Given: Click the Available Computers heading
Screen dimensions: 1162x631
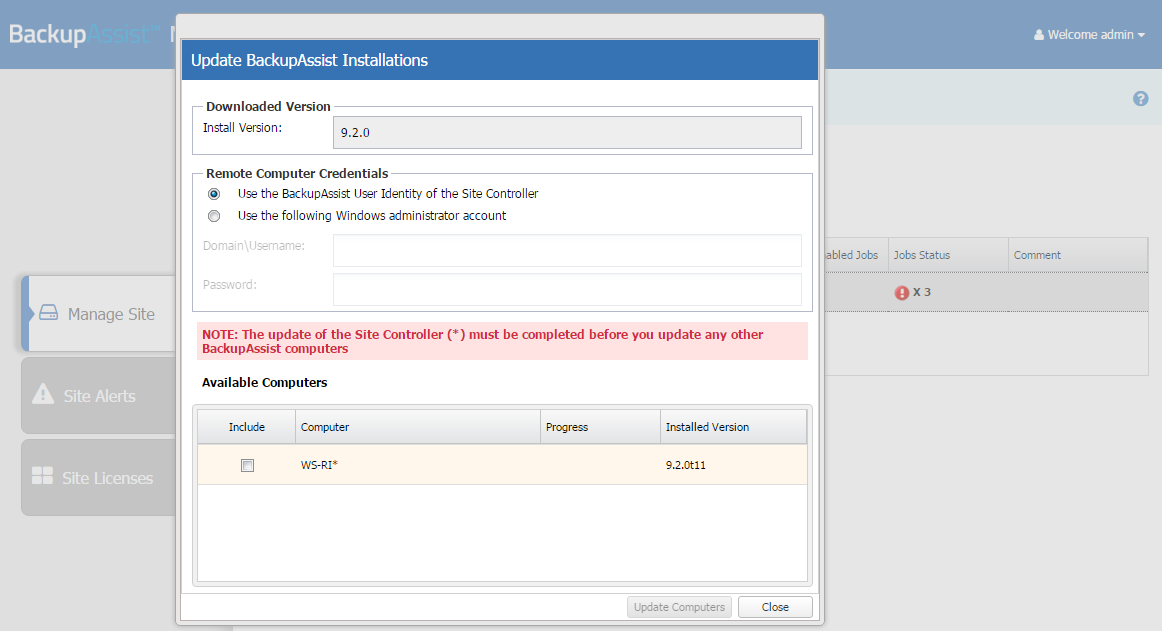Looking at the screenshot, I should (x=265, y=383).
